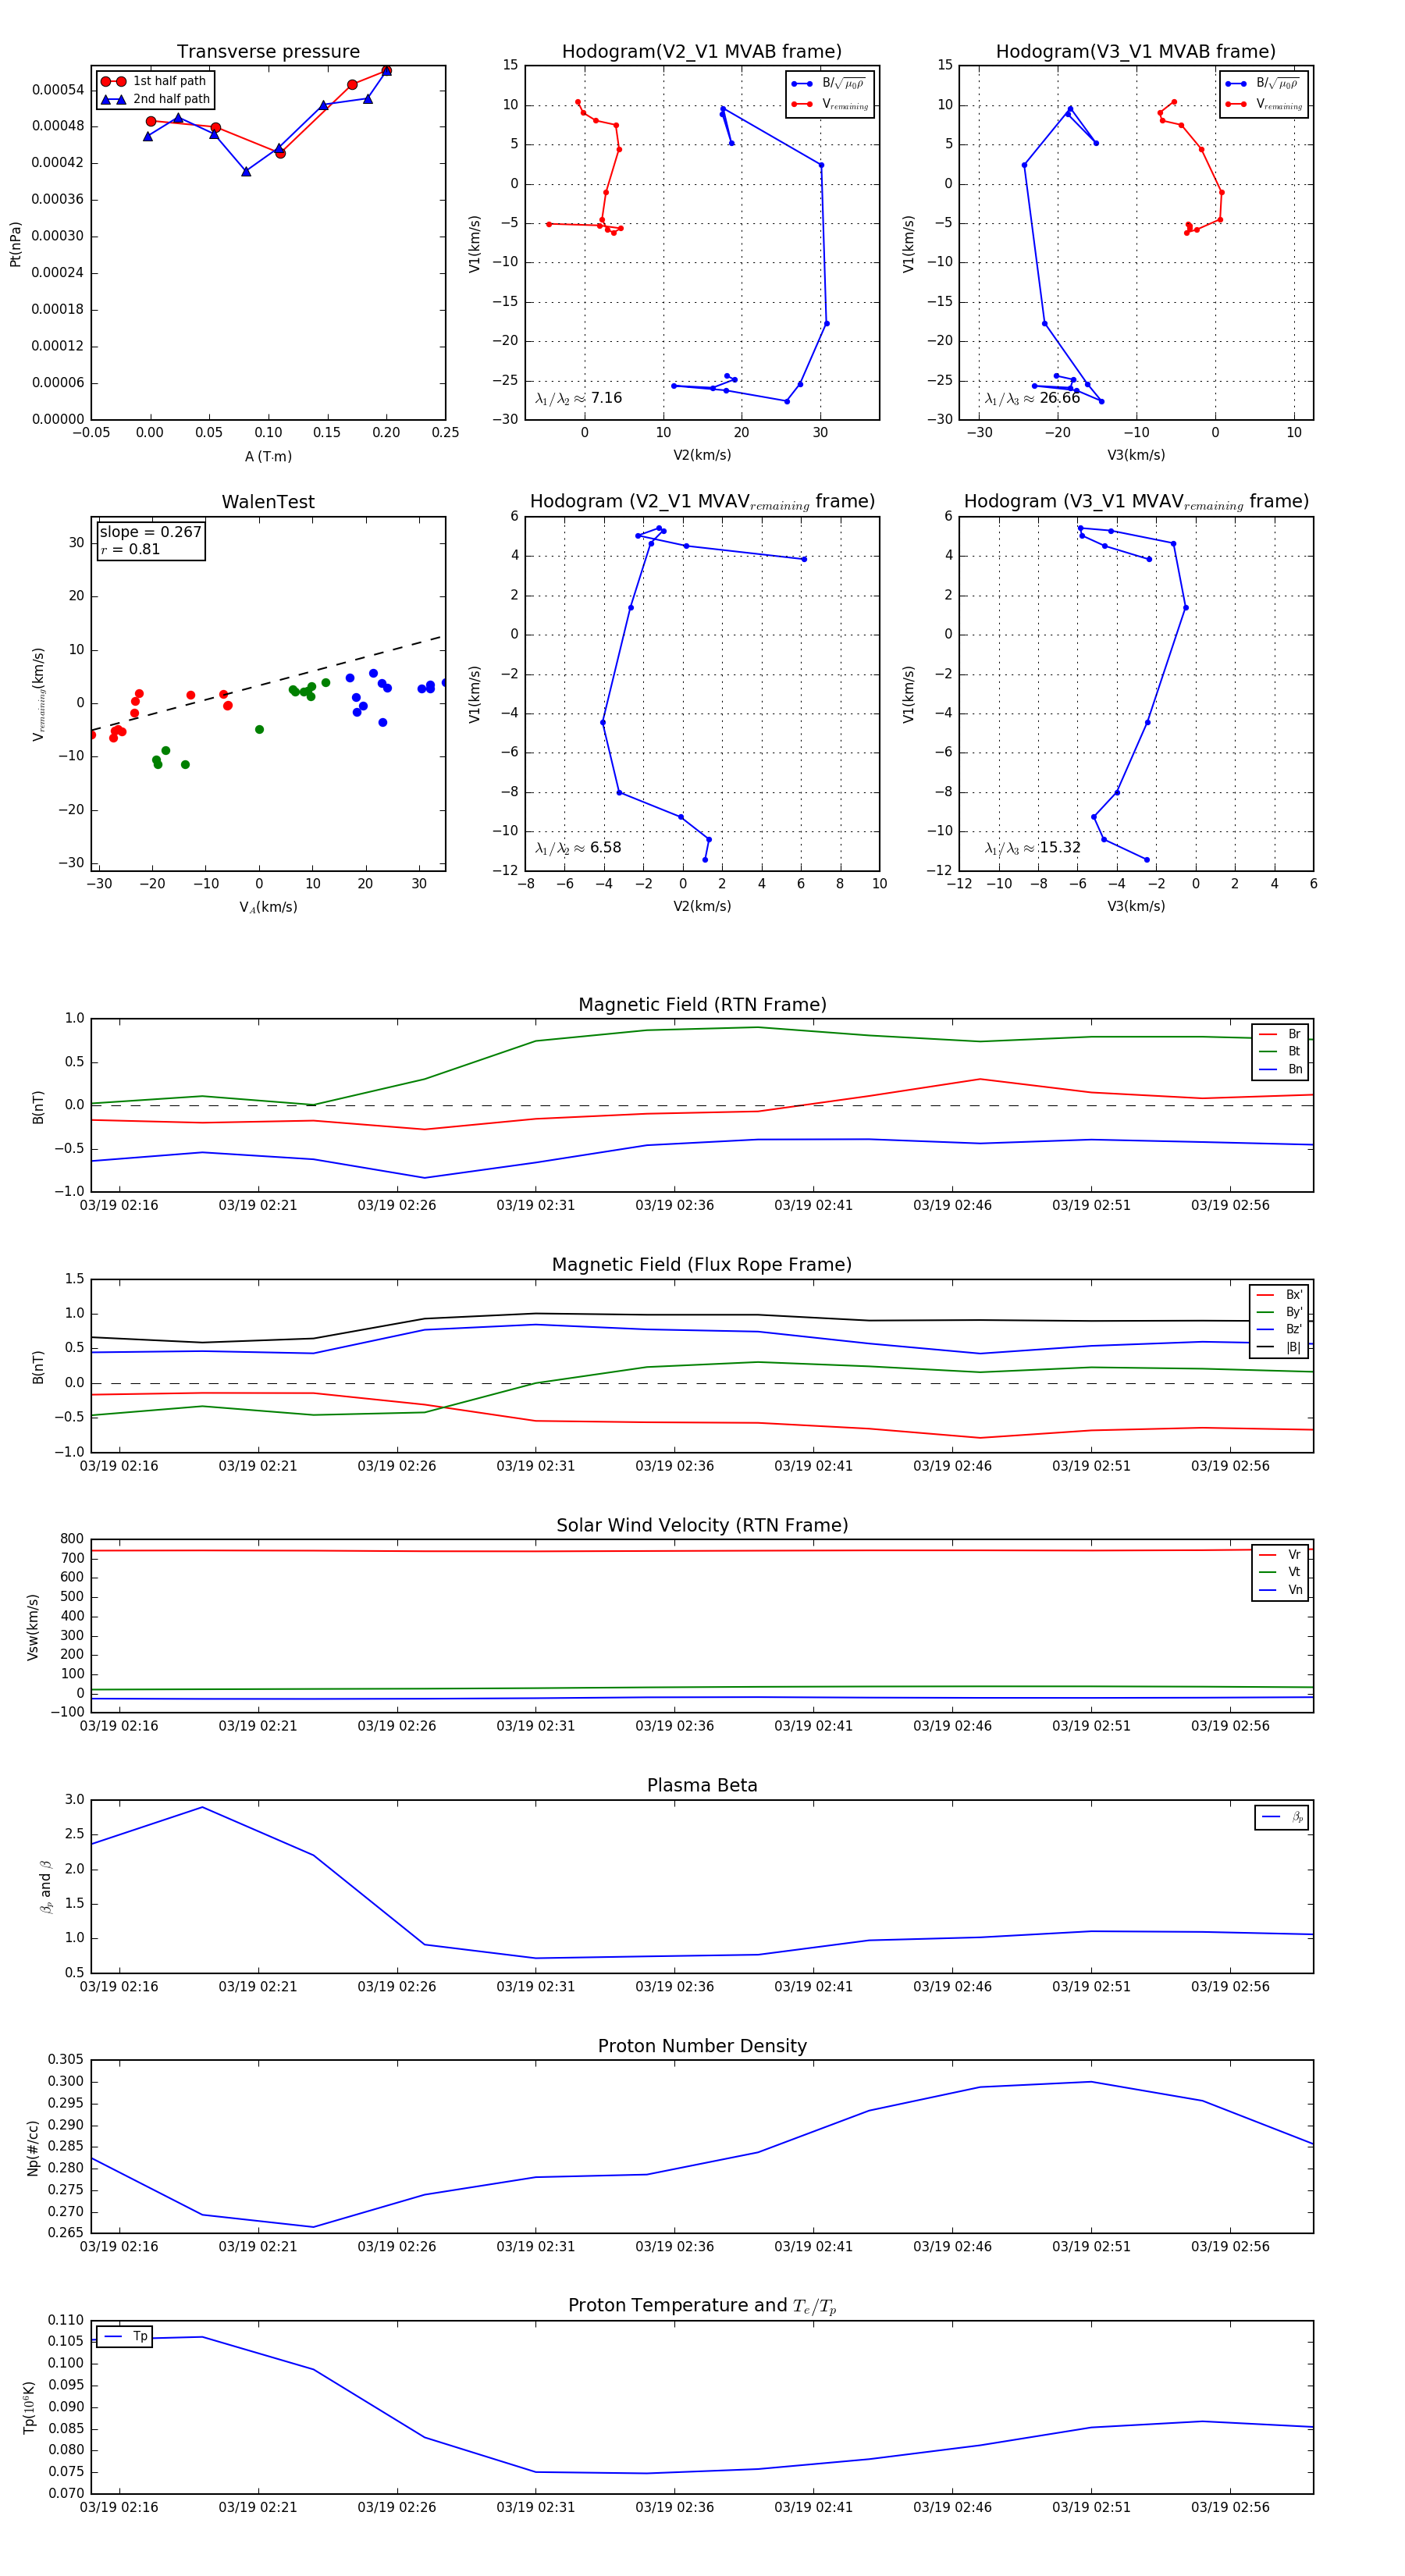Click the 'Solar Wind Velocity (RTN Frame)' title

click(x=702, y=1525)
